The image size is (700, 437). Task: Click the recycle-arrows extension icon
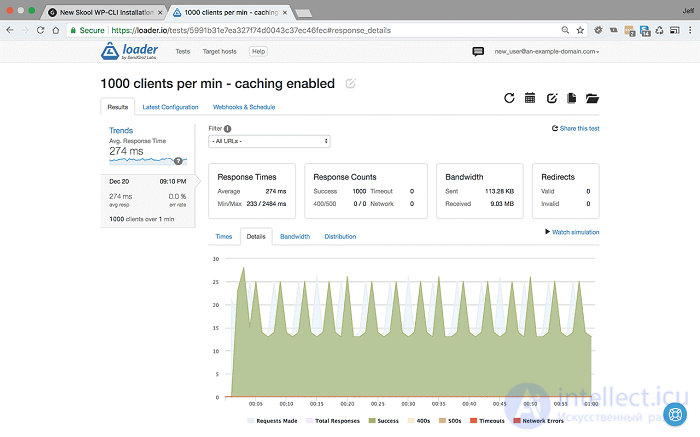click(x=659, y=30)
